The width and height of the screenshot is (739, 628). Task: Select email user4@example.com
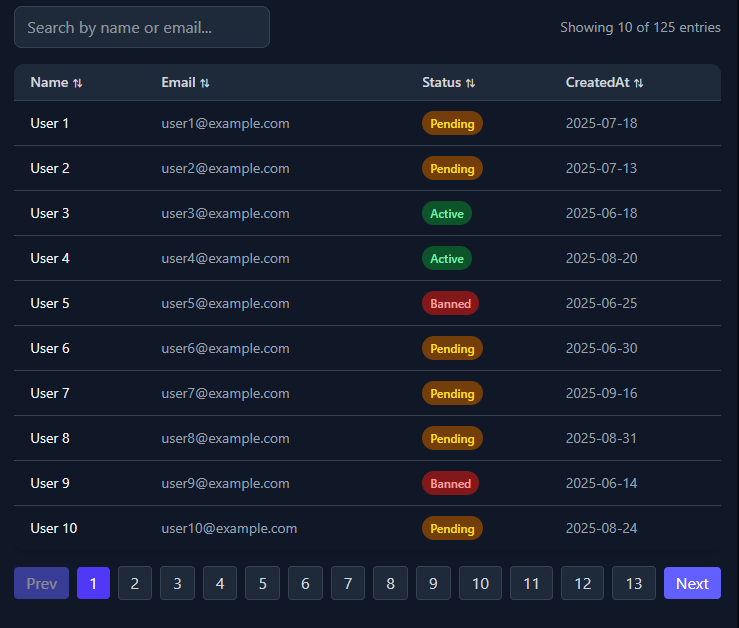(225, 258)
